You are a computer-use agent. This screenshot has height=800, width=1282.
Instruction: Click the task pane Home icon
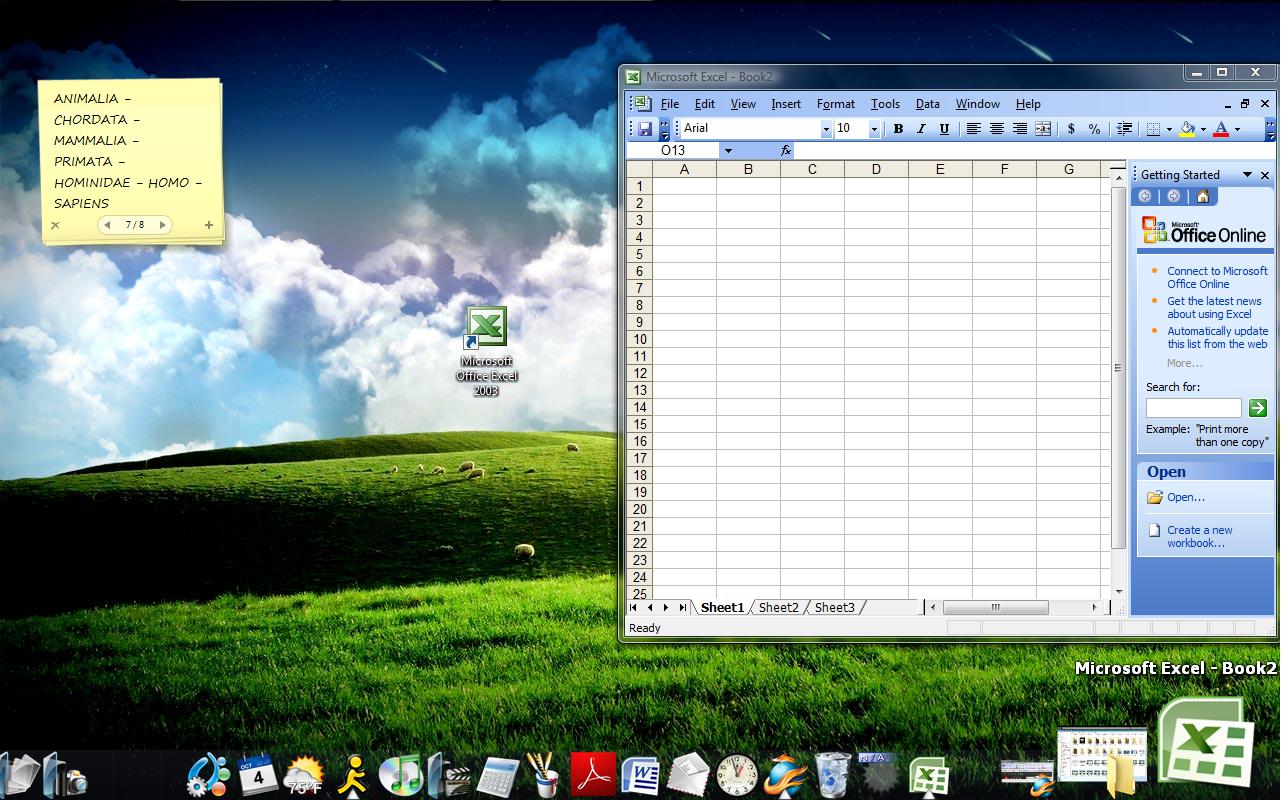click(1203, 196)
